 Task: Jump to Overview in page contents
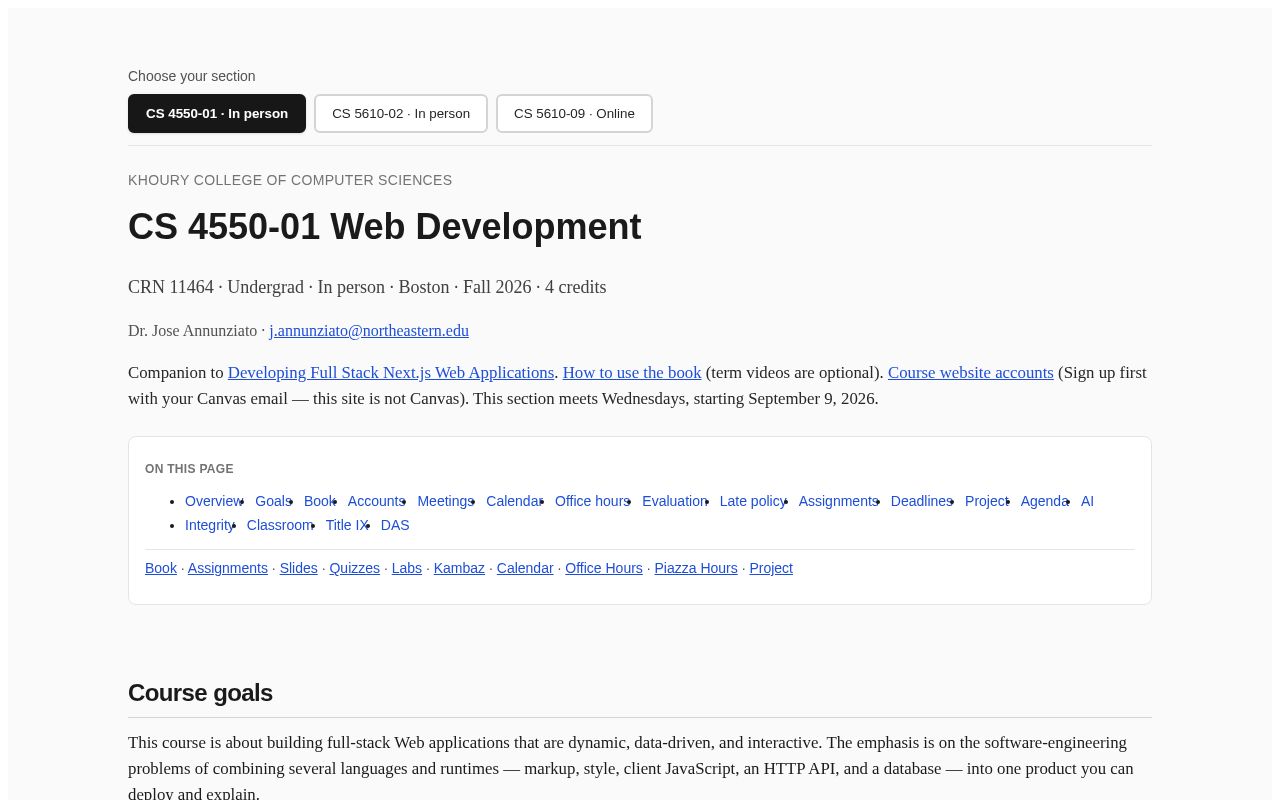(x=214, y=501)
